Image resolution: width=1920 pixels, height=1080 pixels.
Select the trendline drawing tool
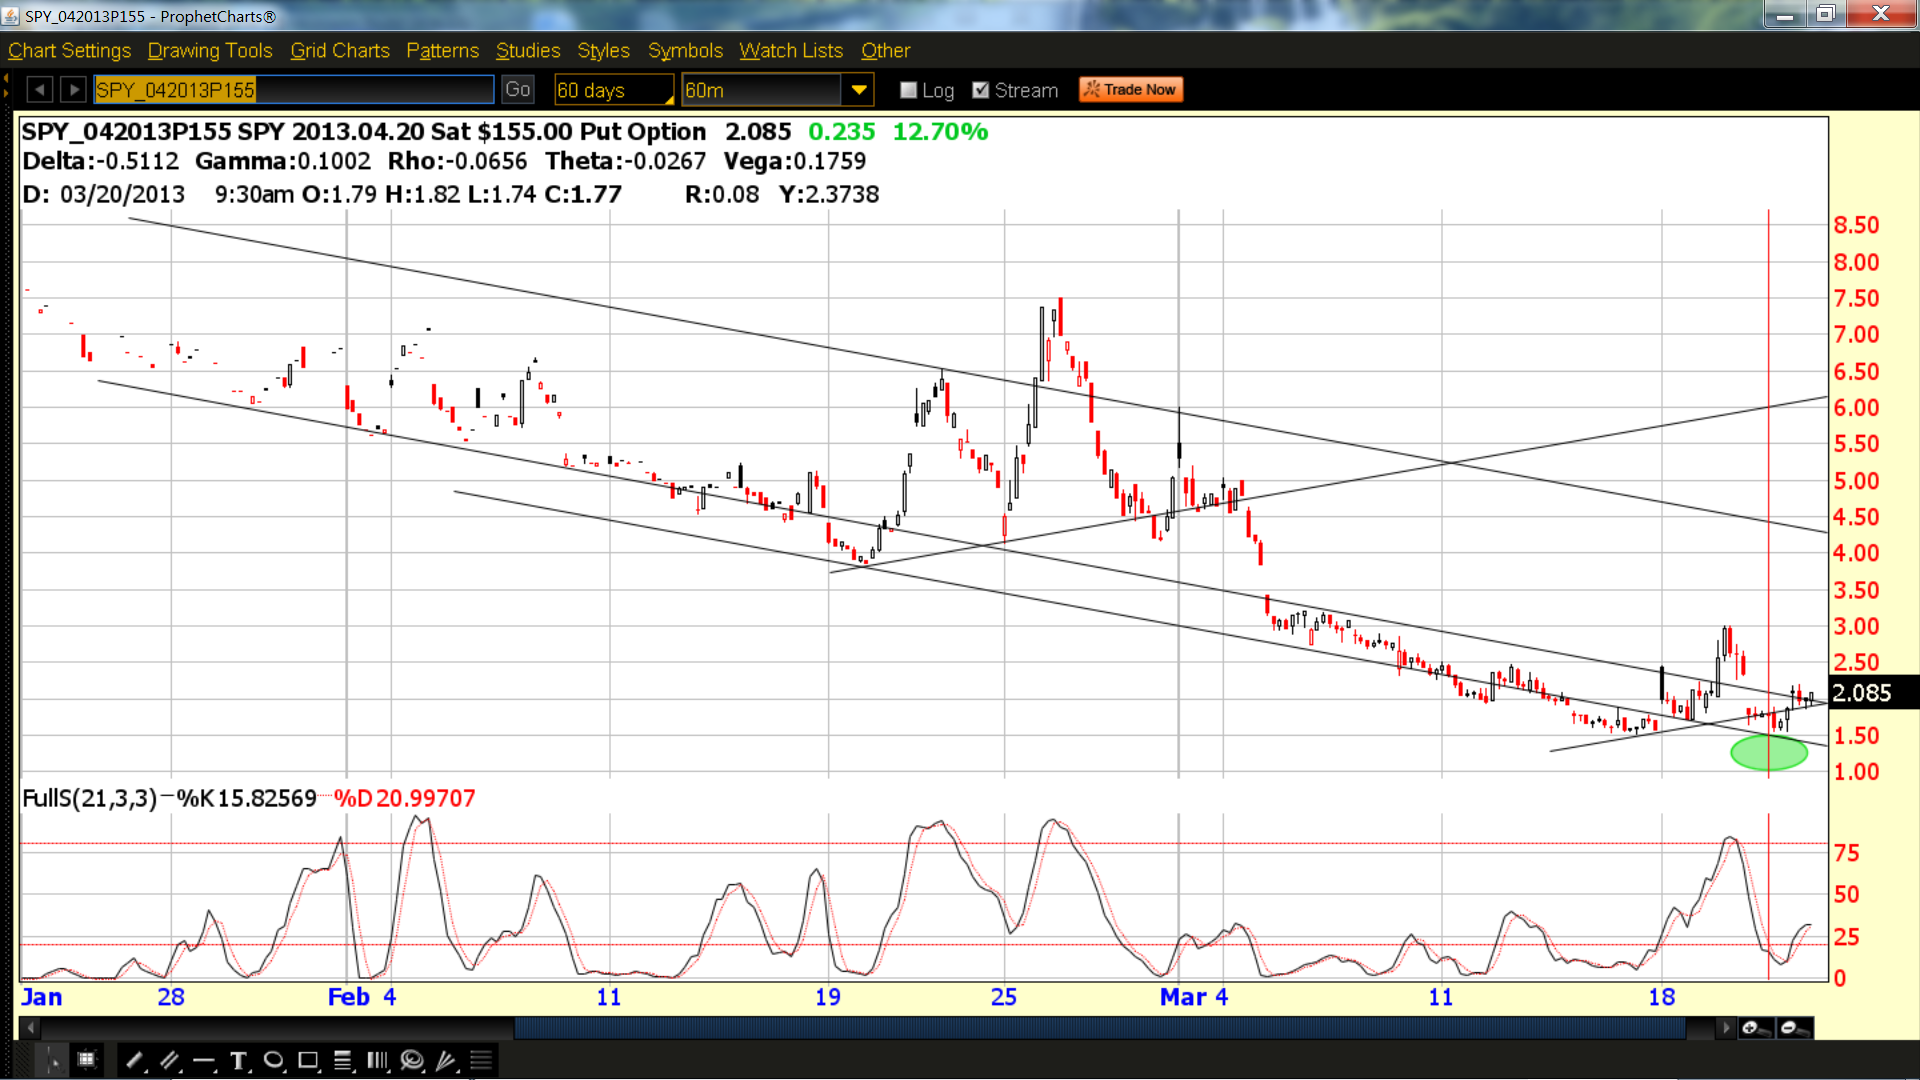[134, 1060]
